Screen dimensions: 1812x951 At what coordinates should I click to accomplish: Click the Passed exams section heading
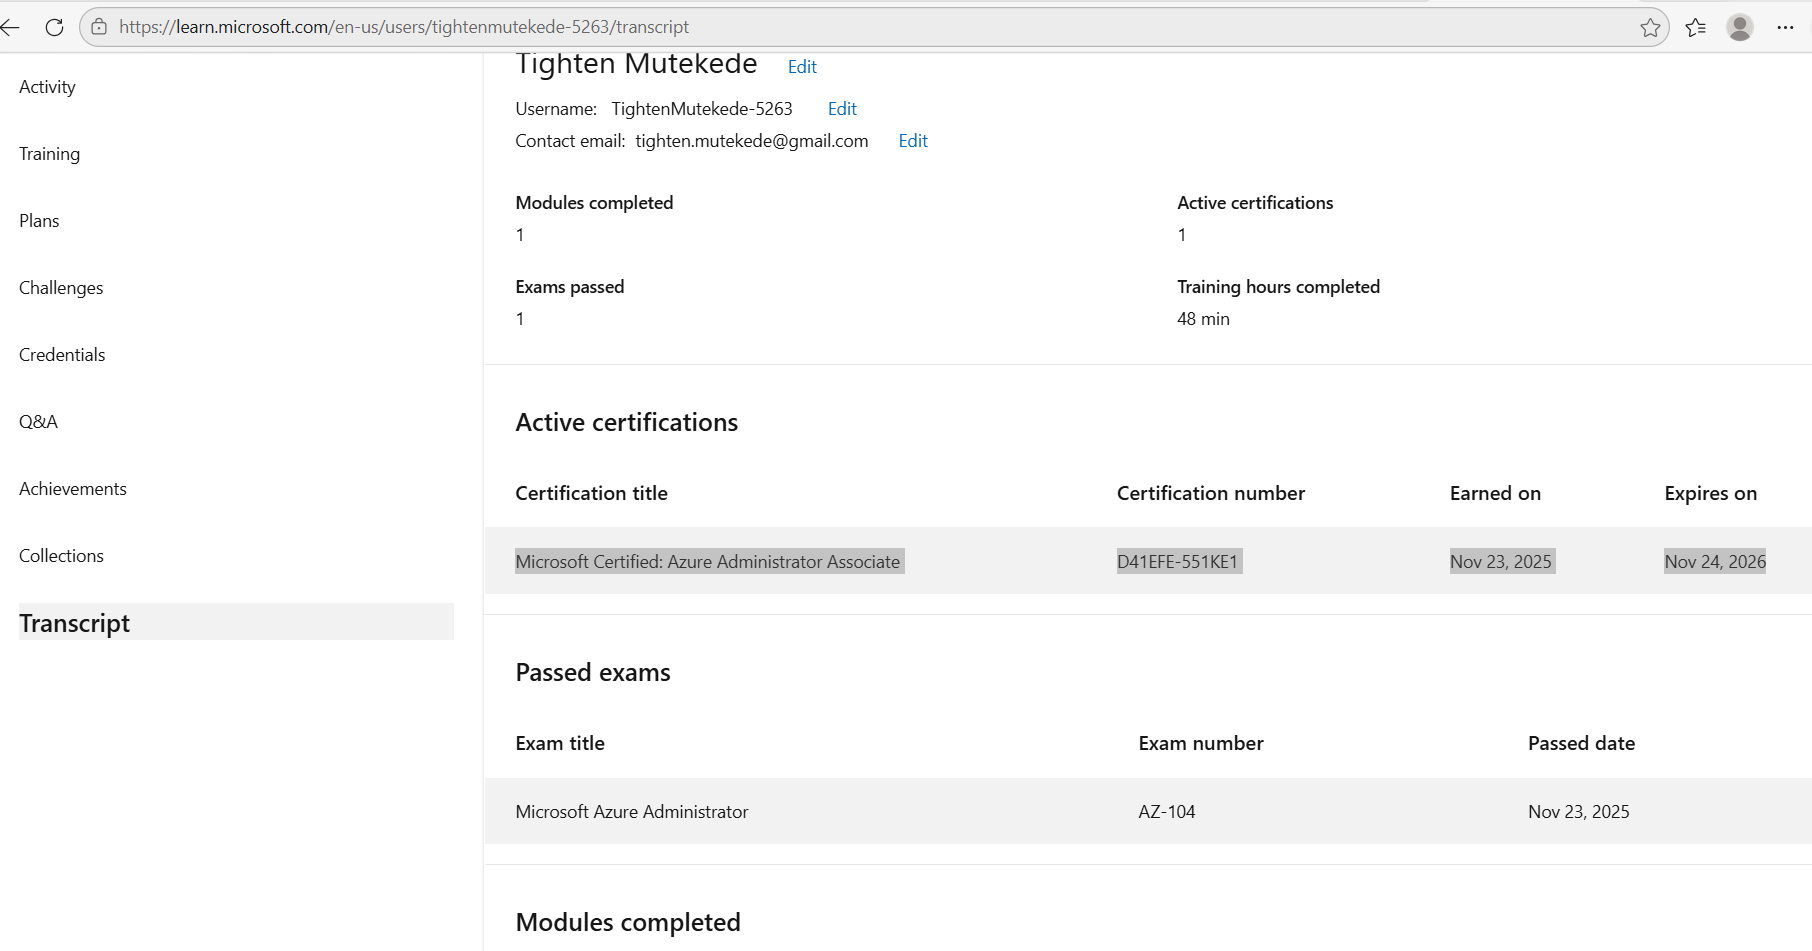[x=593, y=673]
